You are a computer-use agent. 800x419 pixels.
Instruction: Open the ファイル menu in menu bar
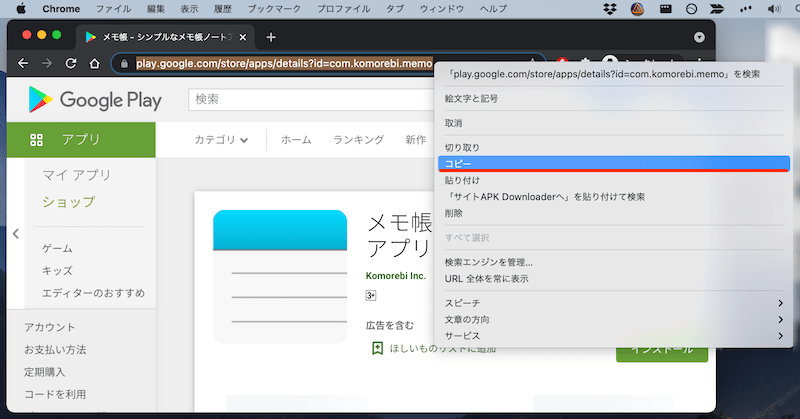pyautogui.click(x=113, y=9)
